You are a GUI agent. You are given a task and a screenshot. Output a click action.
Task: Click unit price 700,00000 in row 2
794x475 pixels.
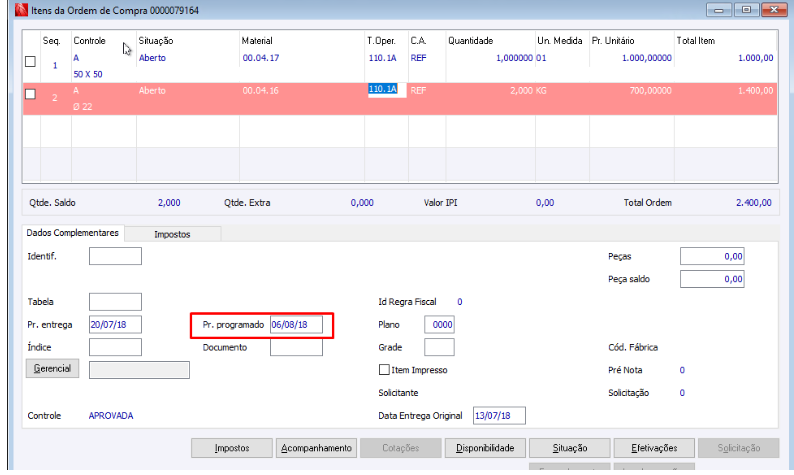click(651, 91)
